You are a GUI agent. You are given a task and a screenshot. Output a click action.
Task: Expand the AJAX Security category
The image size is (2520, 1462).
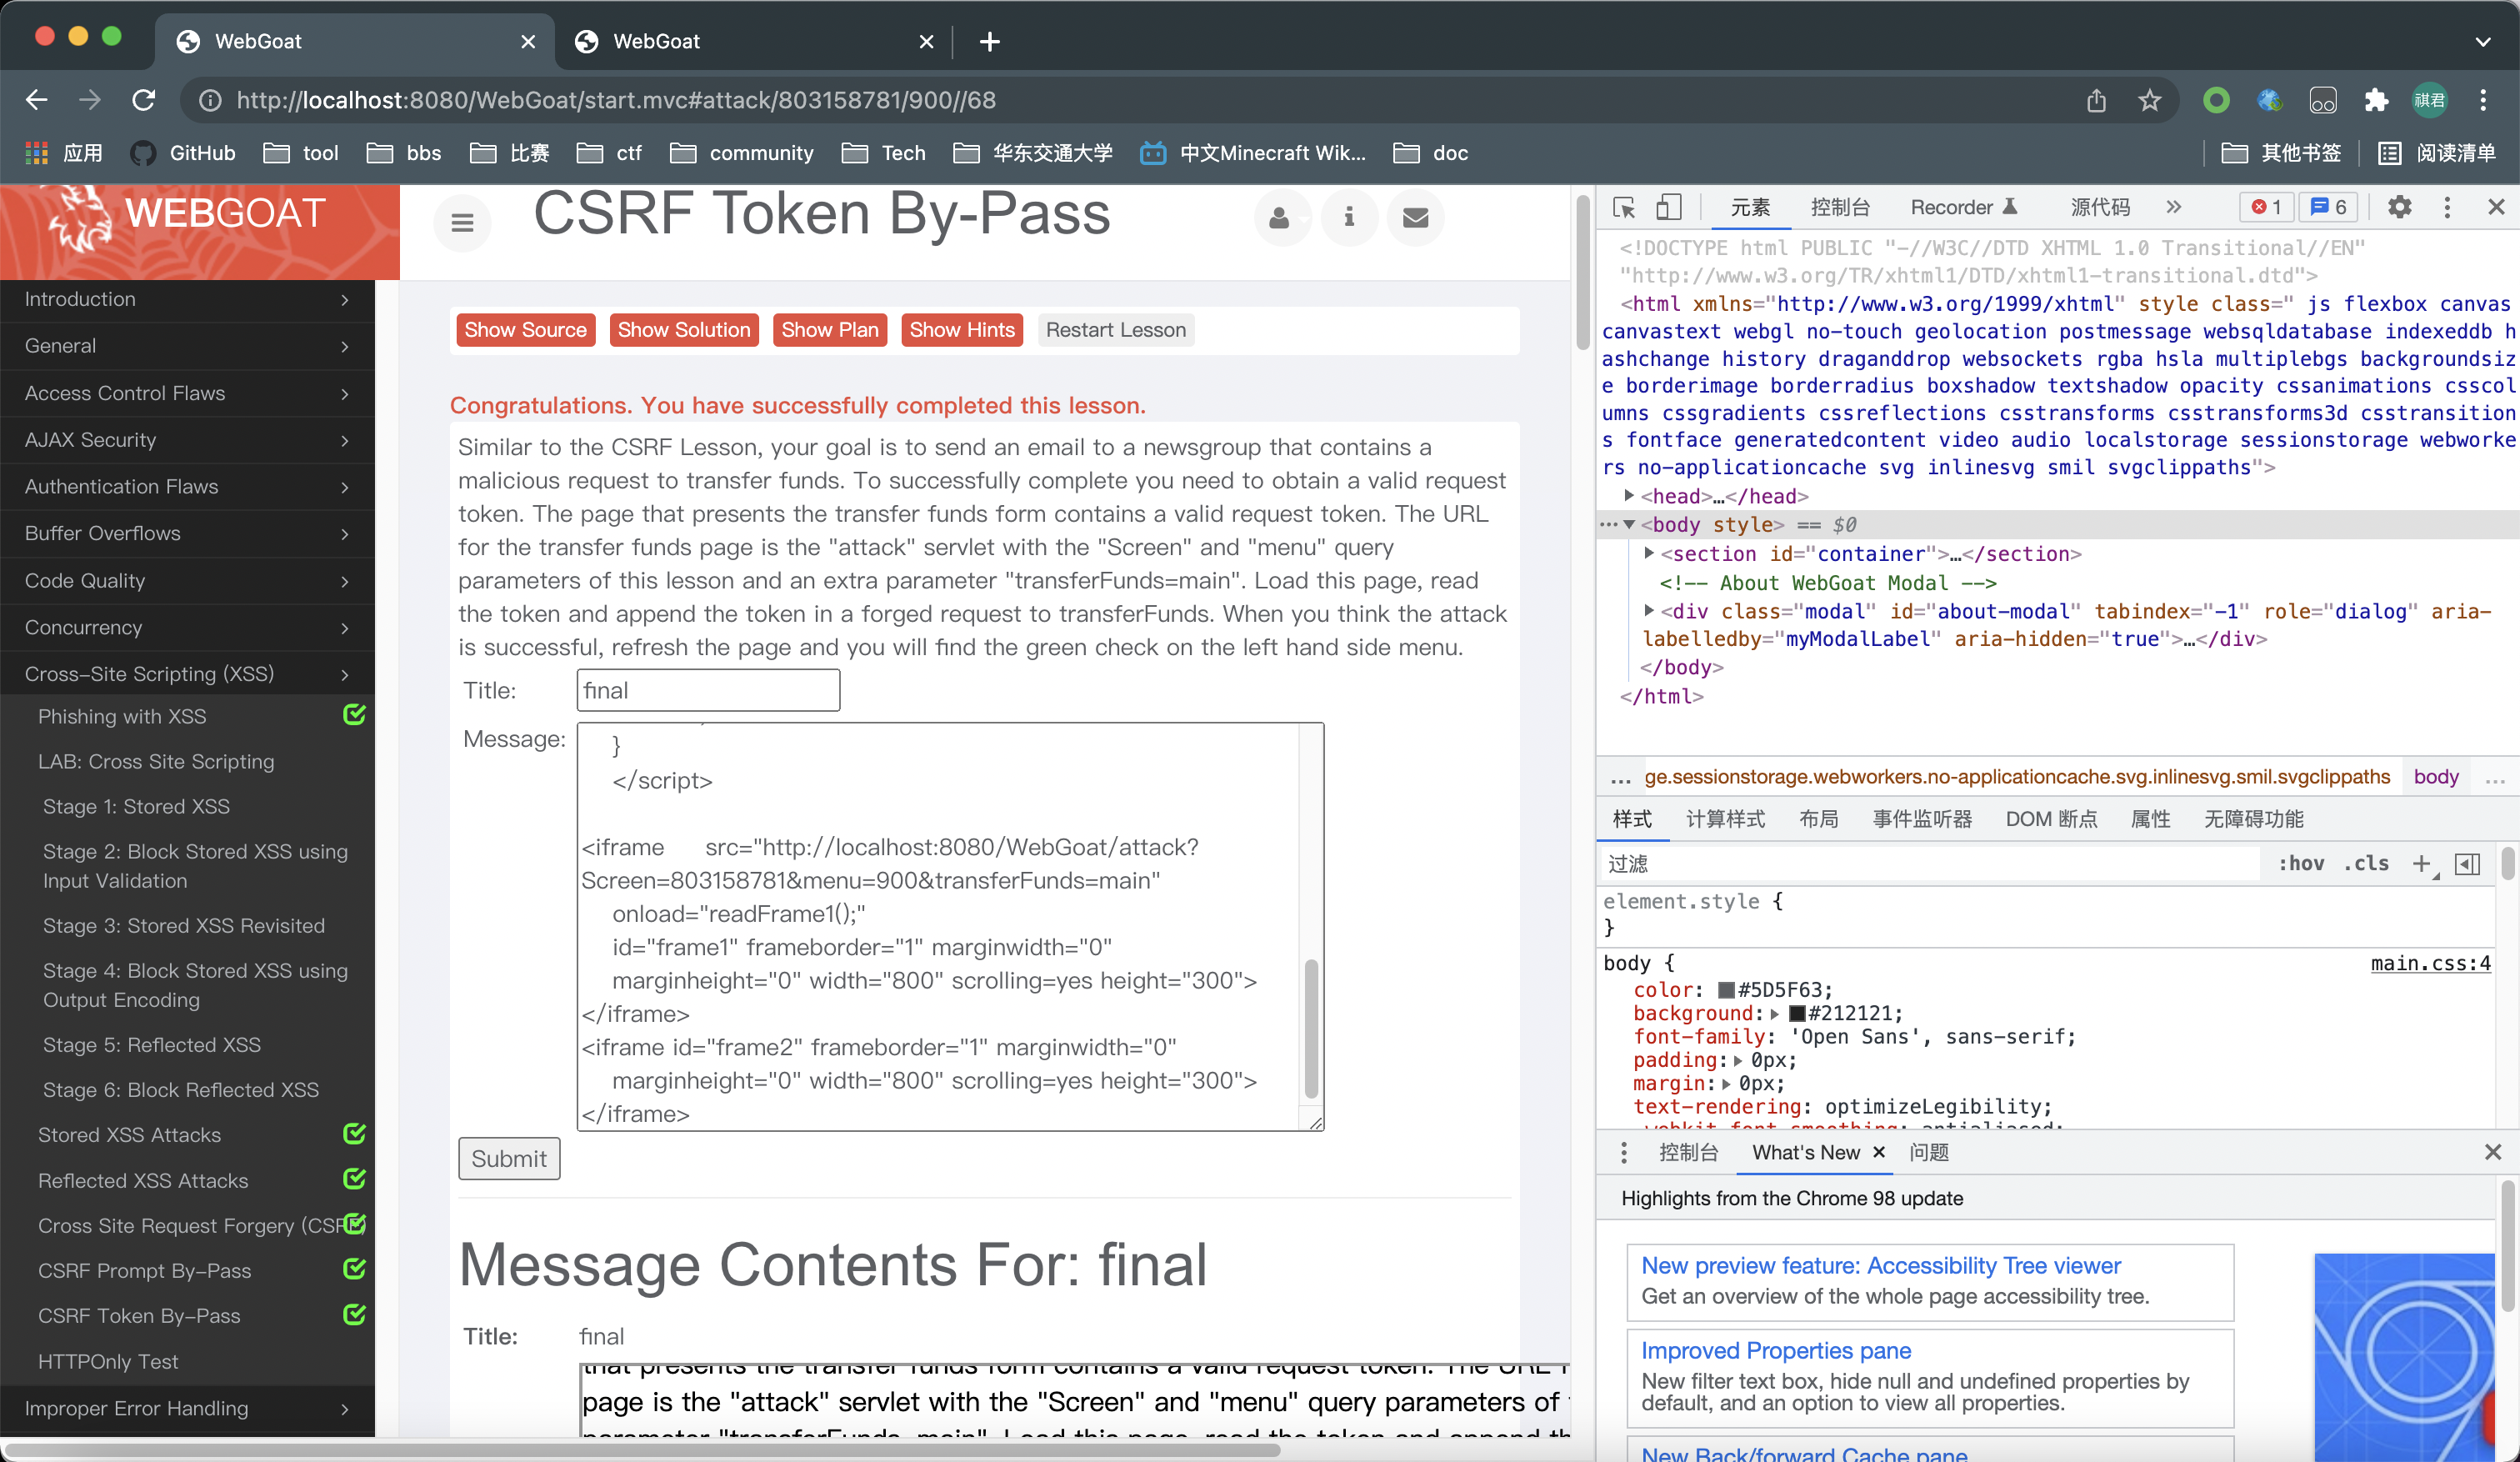pyautogui.click(x=187, y=440)
